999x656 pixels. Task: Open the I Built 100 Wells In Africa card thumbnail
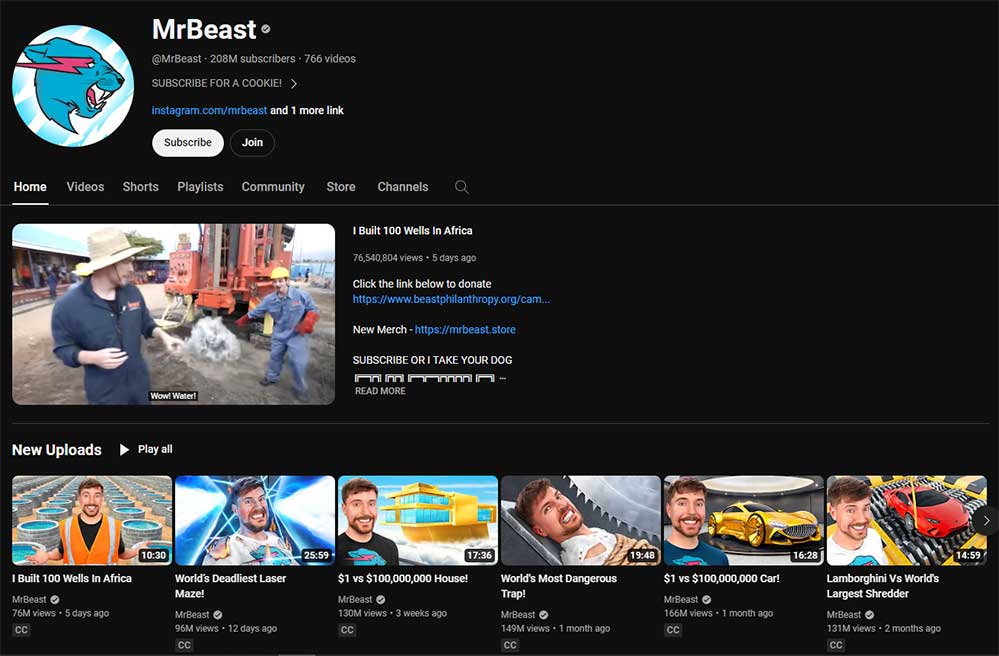pyautogui.click(x=92, y=520)
